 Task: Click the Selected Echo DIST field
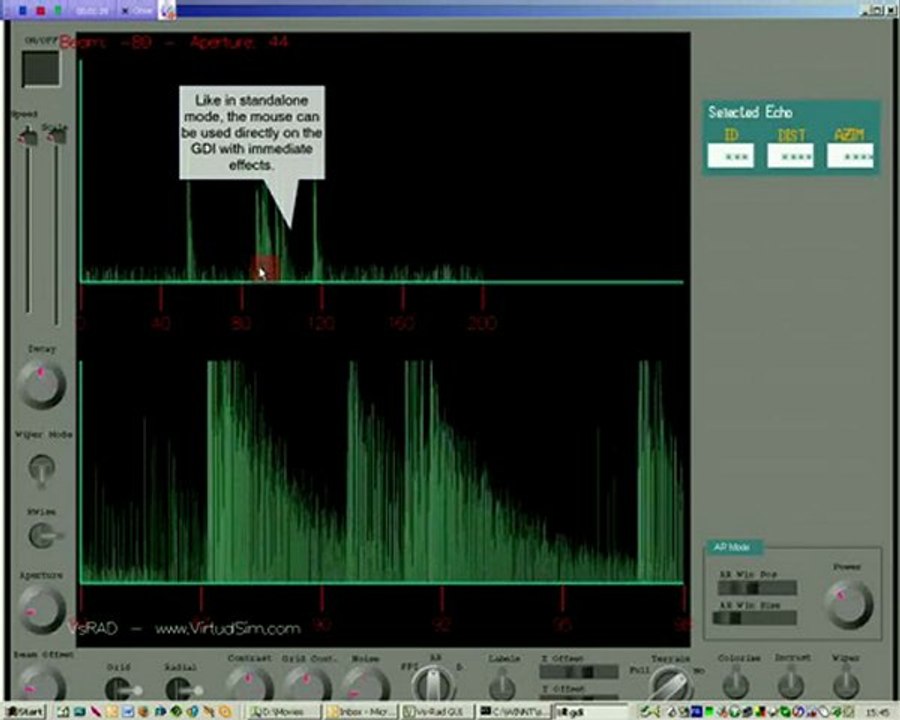[x=790, y=156]
